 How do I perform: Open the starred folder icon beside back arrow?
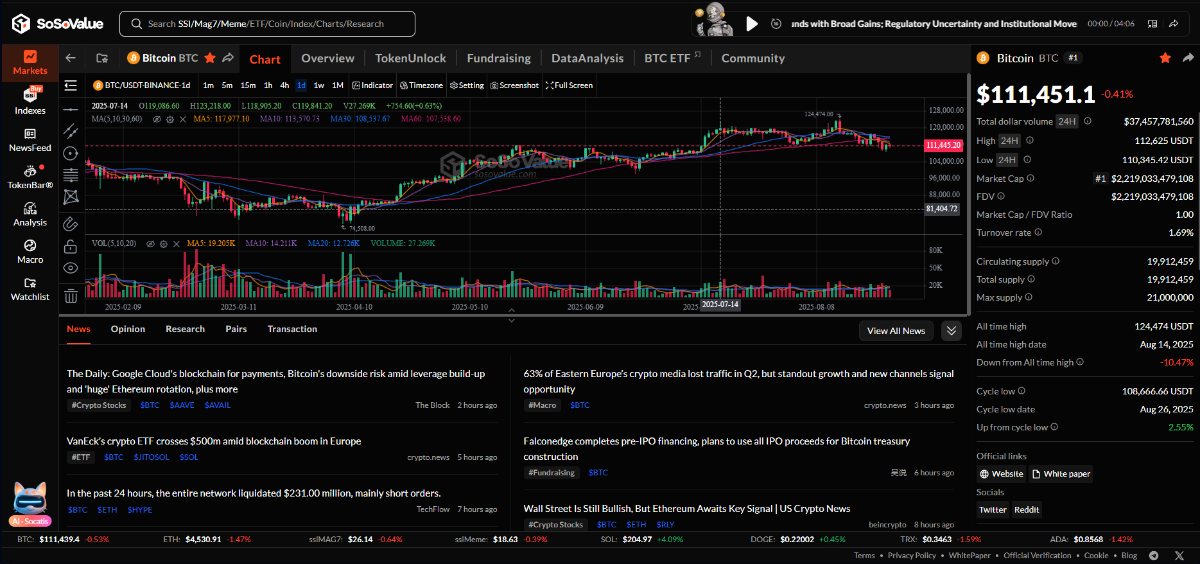coord(102,59)
